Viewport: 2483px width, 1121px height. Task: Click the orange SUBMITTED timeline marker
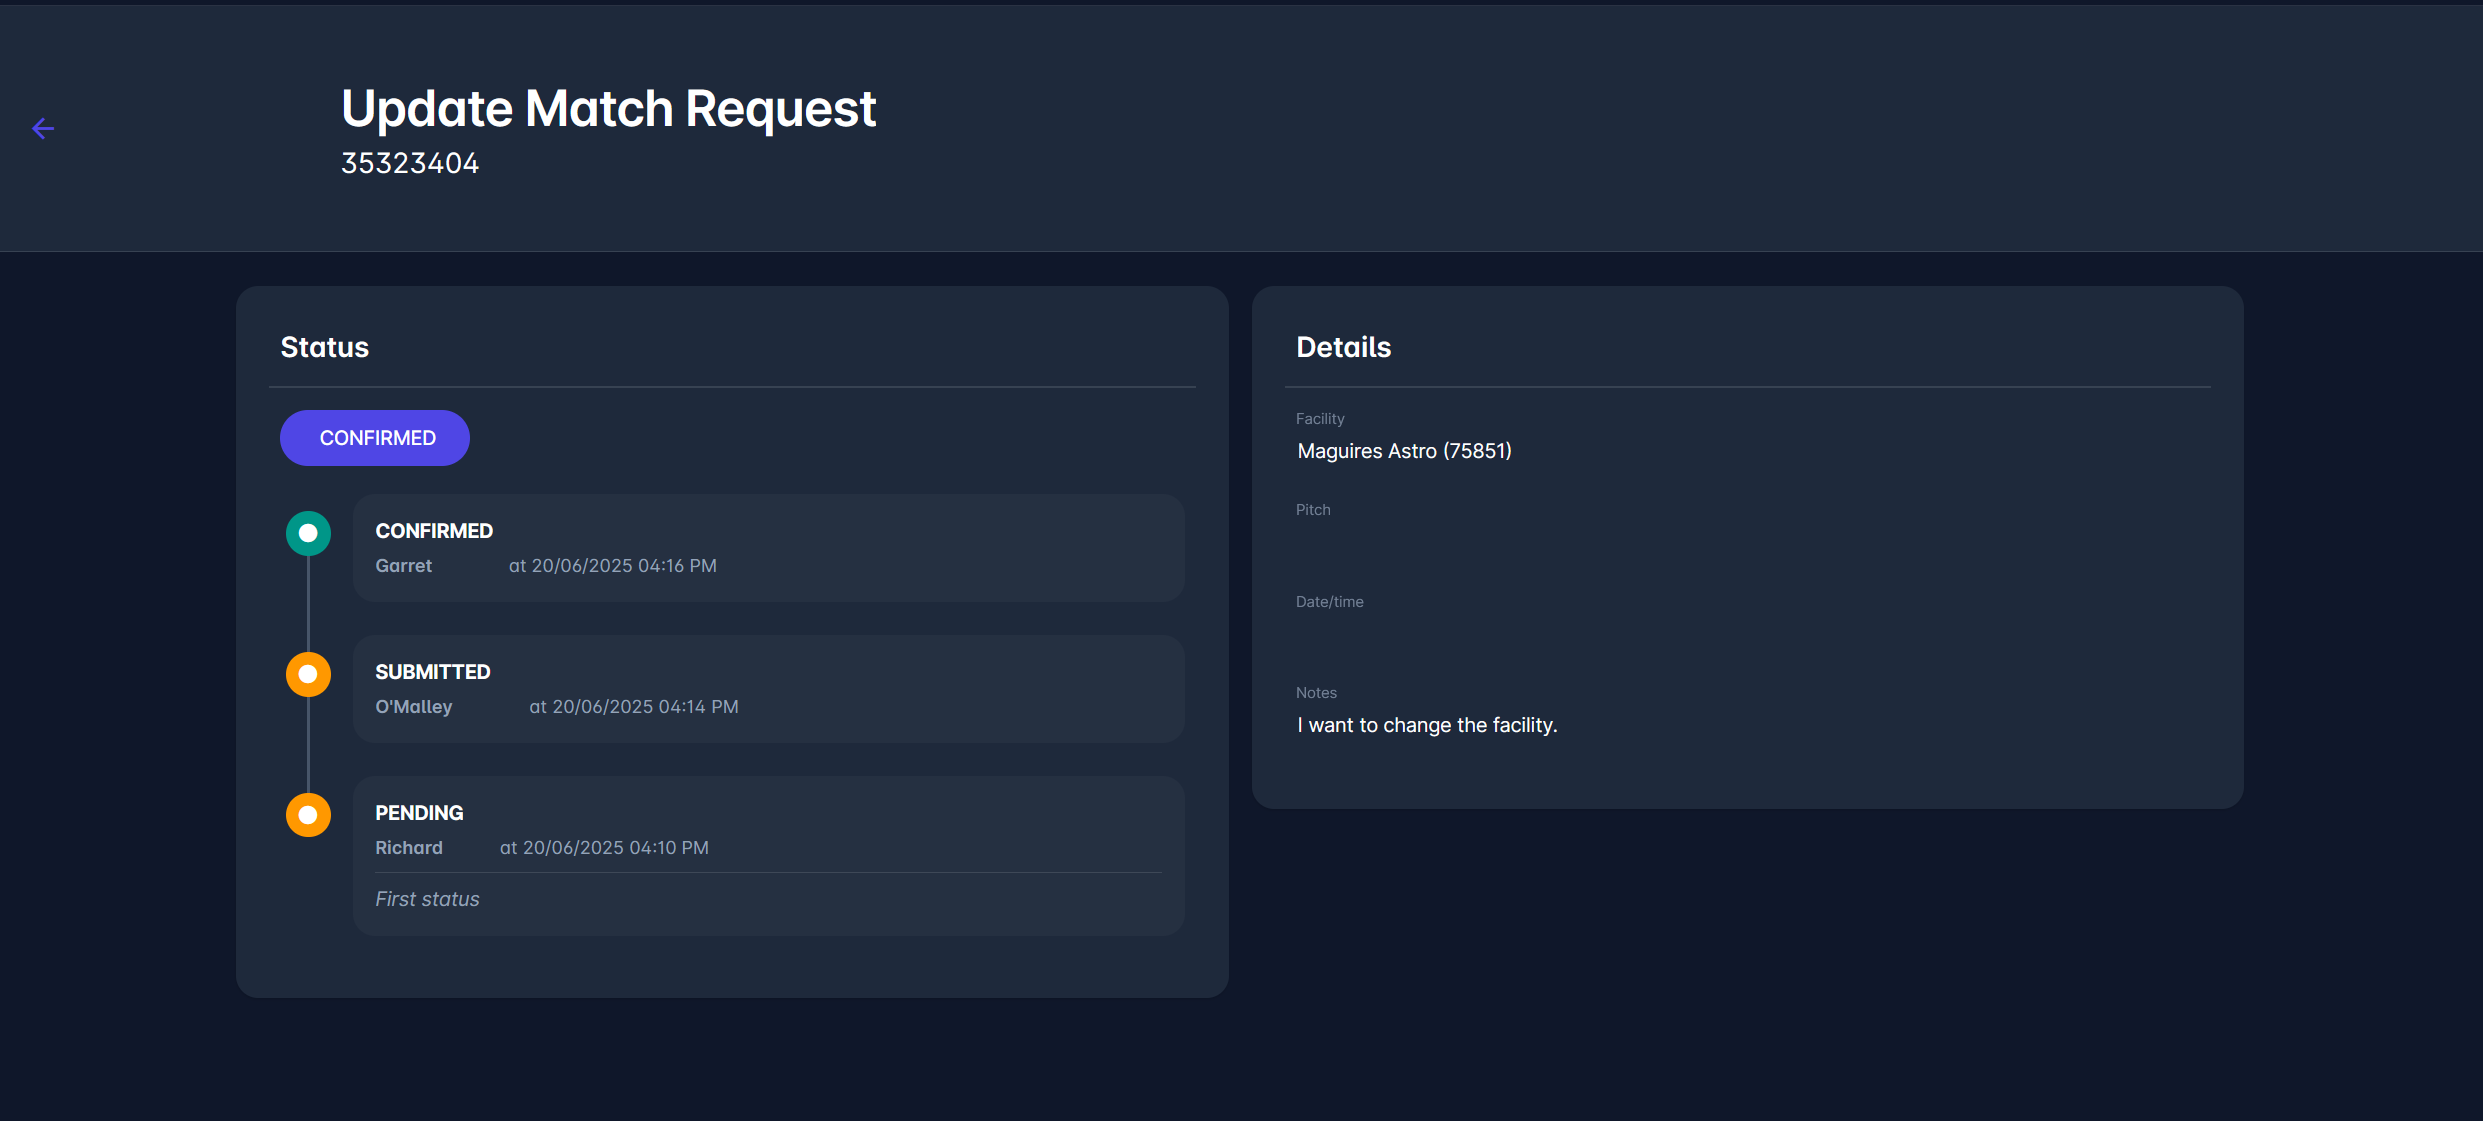pyautogui.click(x=308, y=674)
